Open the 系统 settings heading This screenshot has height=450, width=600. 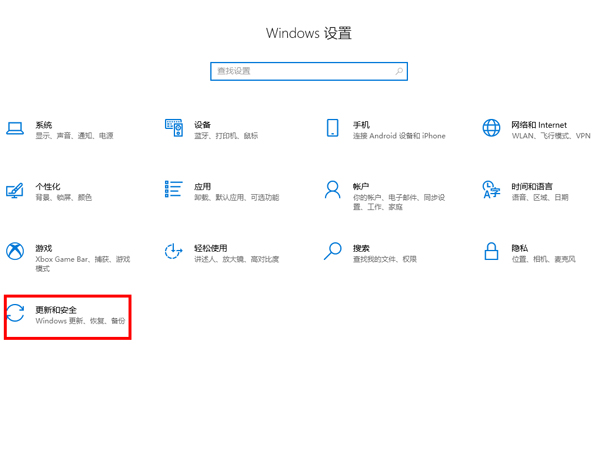[44, 125]
